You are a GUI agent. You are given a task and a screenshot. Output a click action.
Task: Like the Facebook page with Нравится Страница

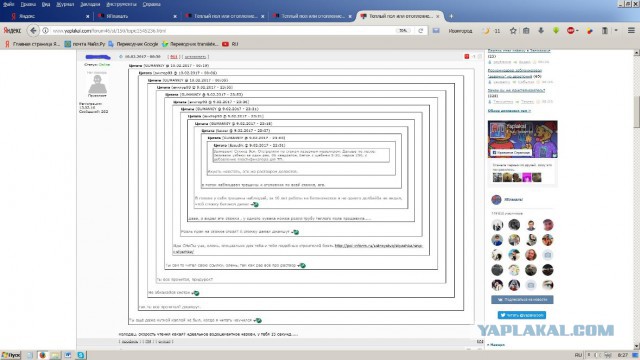[x=511, y=152]
